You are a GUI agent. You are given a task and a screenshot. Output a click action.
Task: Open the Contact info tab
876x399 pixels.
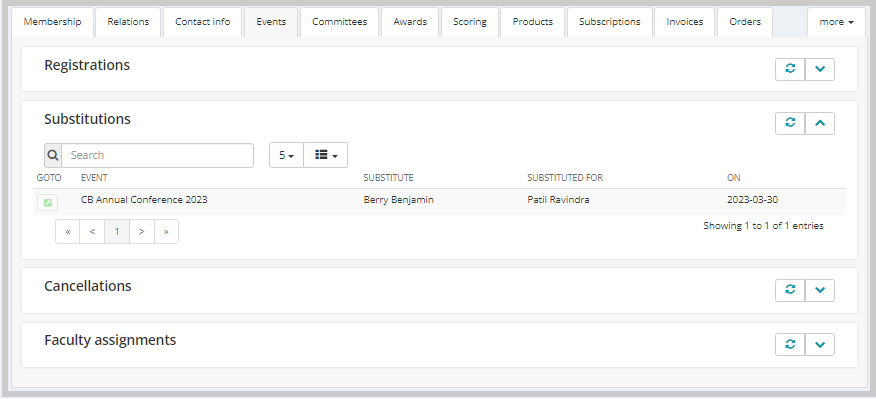202,22
